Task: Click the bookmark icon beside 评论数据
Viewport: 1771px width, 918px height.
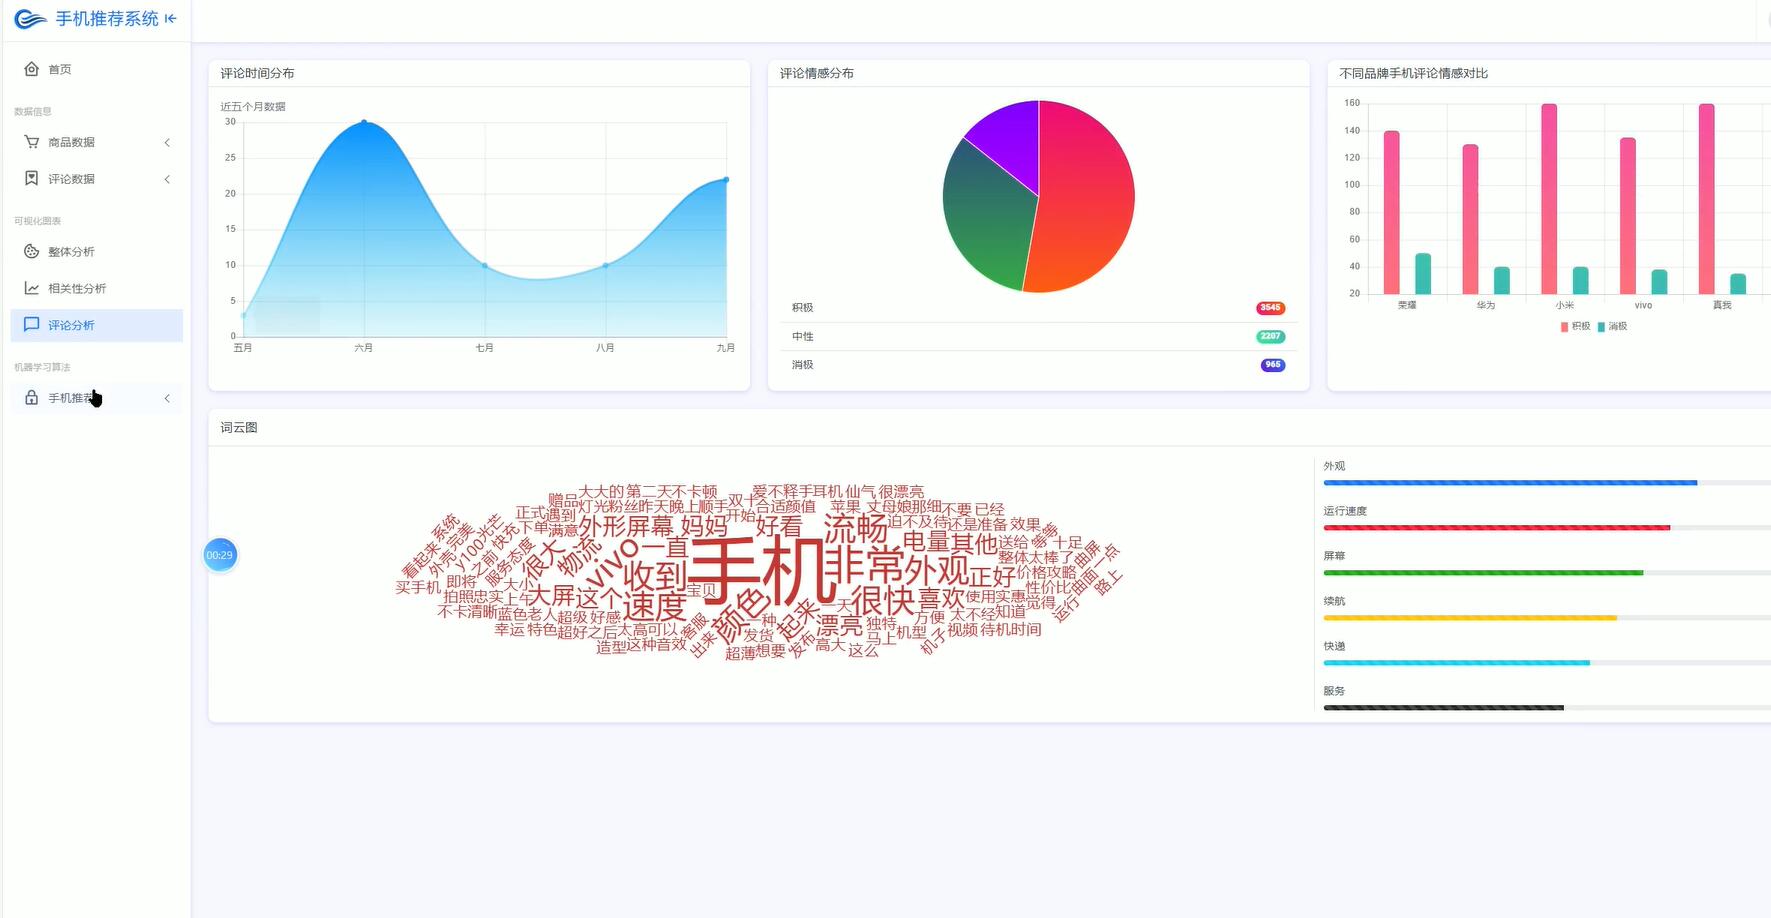Action: click(x=30, y=178)
